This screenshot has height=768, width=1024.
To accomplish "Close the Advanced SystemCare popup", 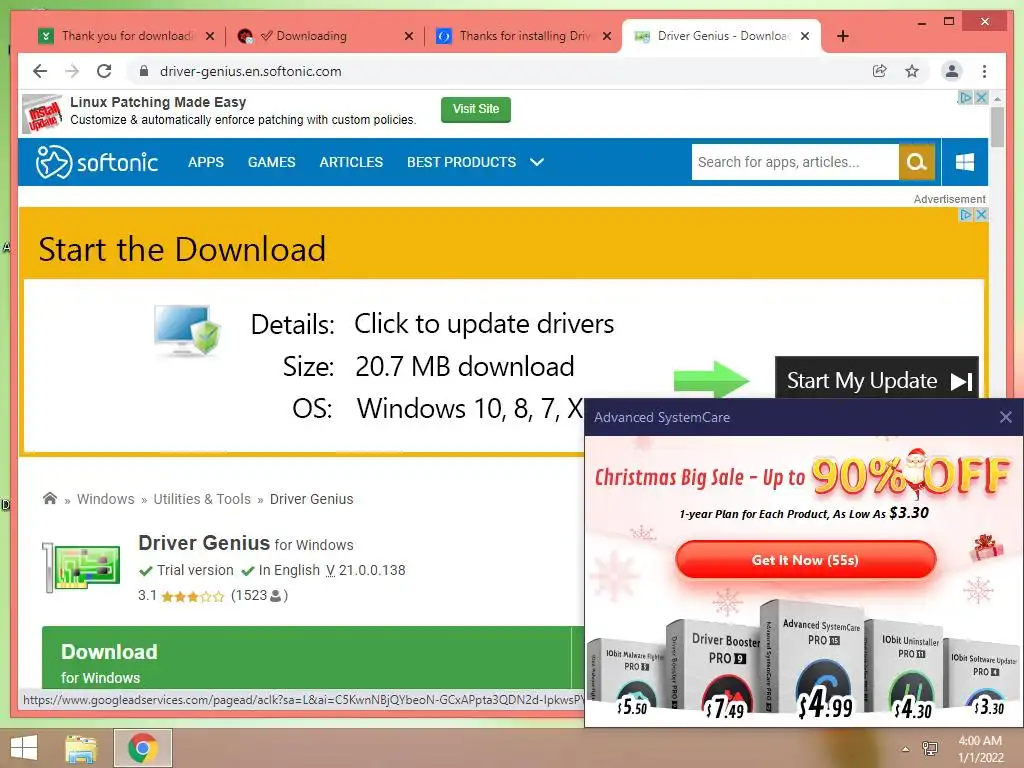I will click(1006, 417).
